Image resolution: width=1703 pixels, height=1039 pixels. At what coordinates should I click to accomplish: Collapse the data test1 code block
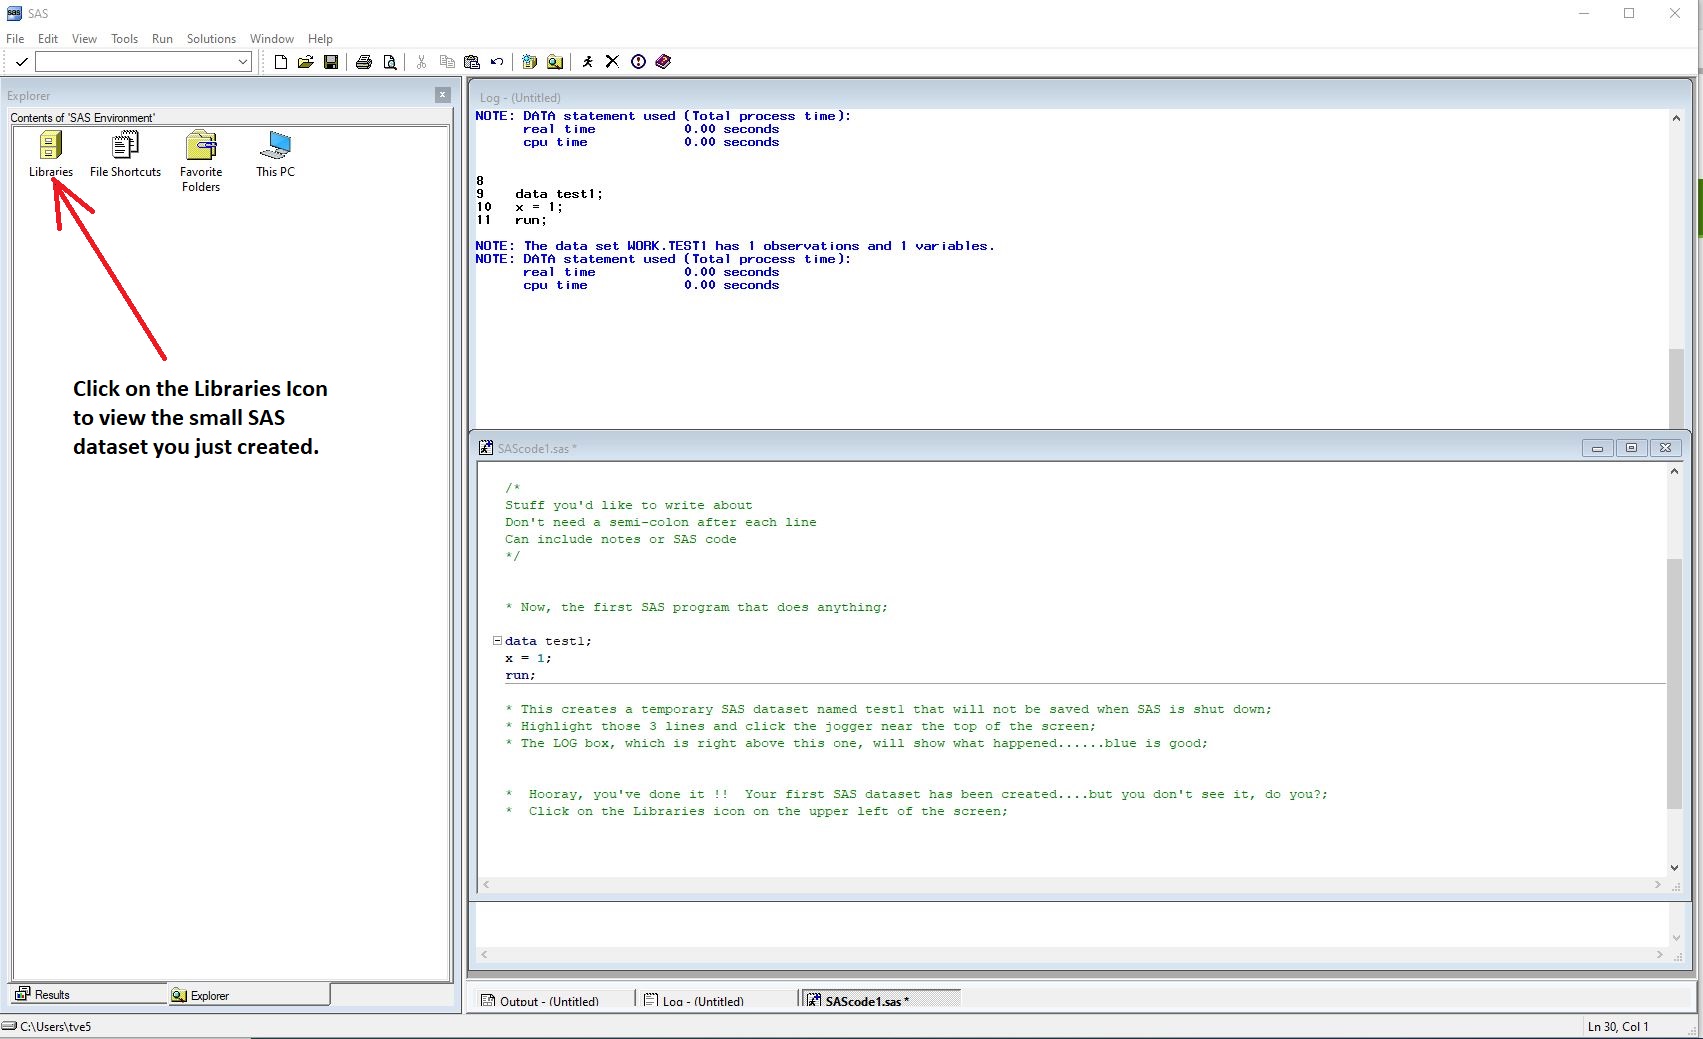497,641
